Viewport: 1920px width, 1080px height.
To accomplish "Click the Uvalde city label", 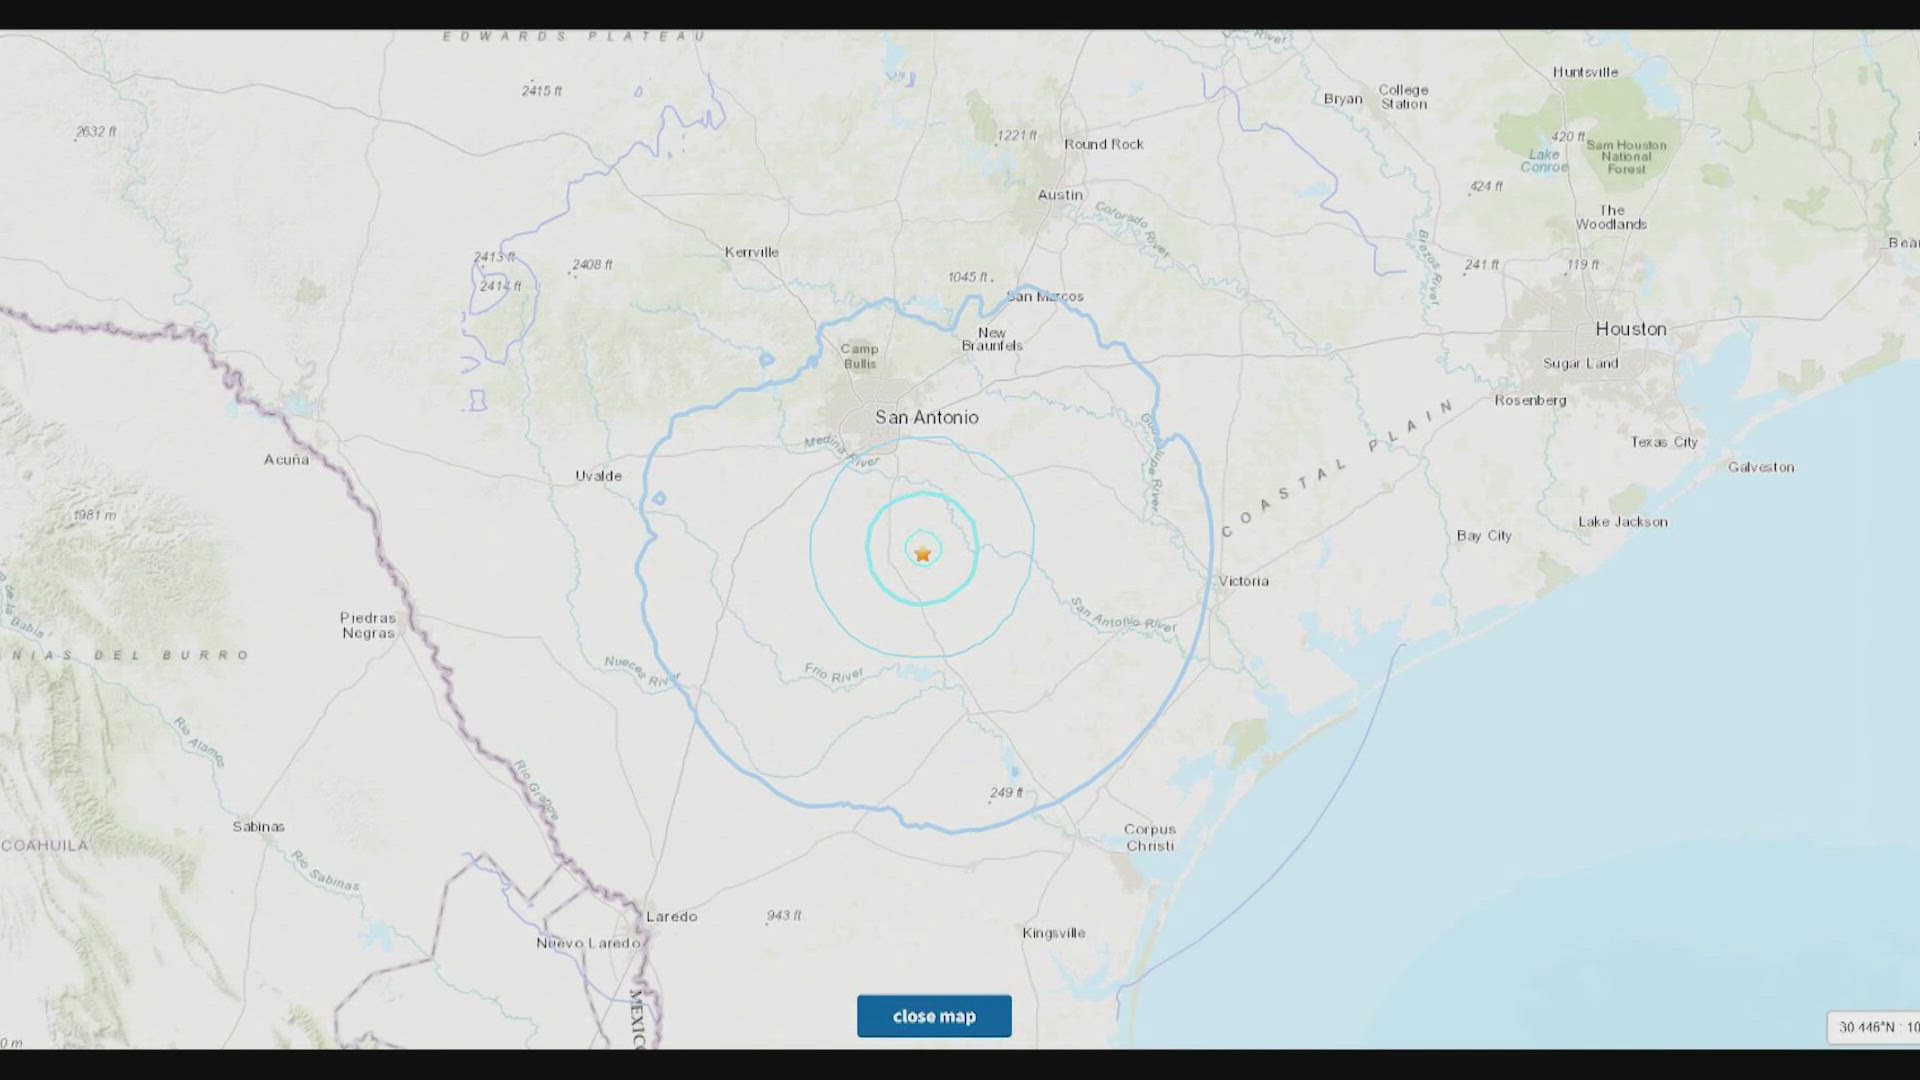I will (x=599, y=476).
